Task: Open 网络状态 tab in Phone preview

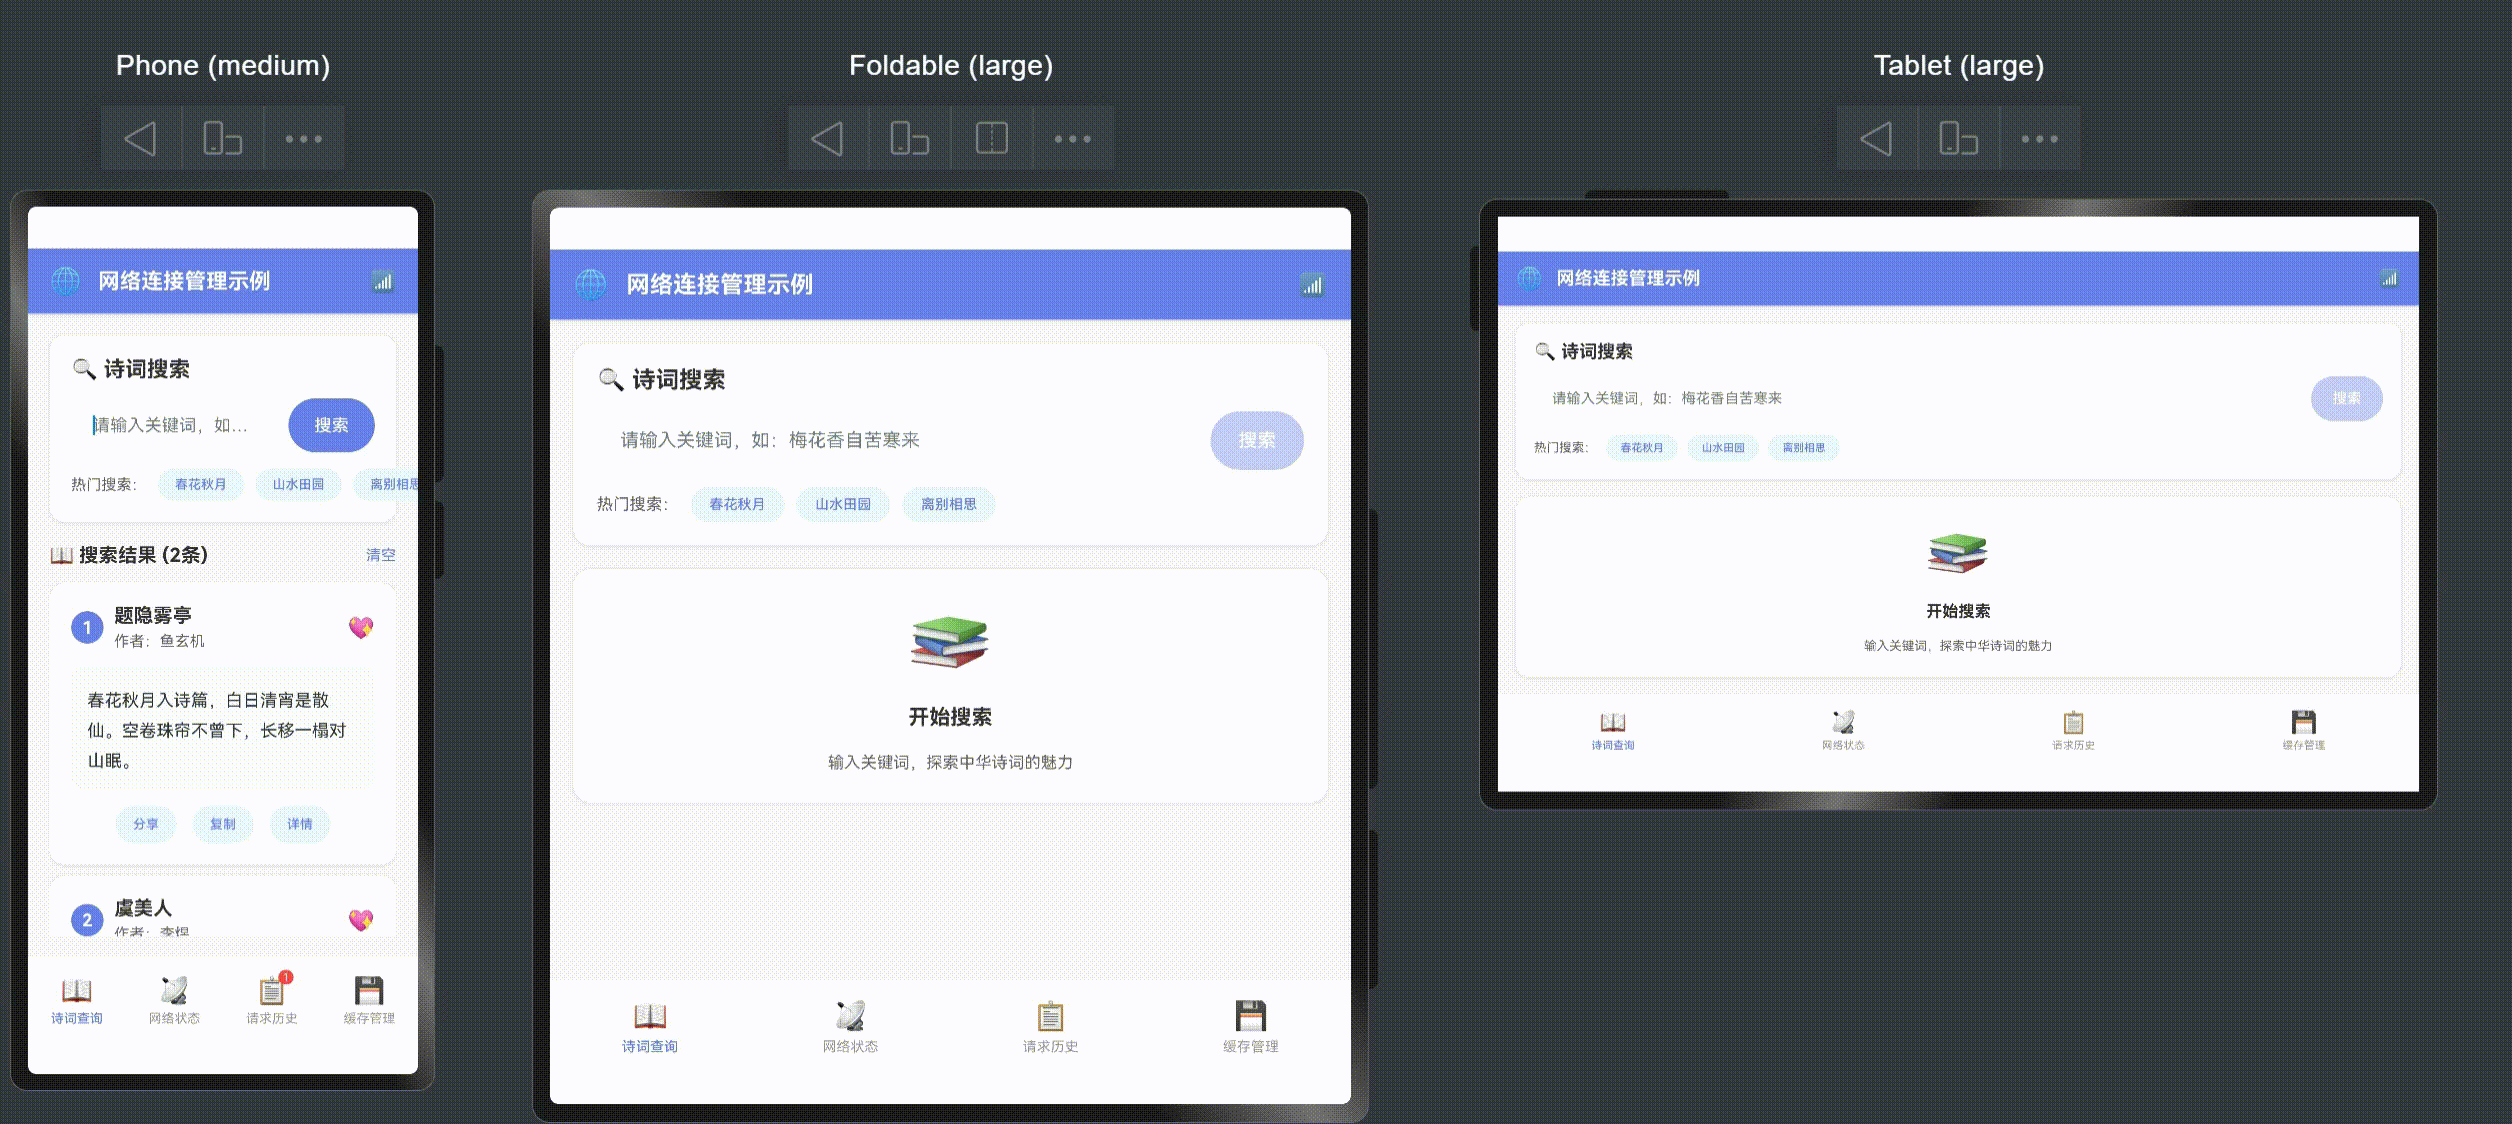Action: tap(174, 999)
